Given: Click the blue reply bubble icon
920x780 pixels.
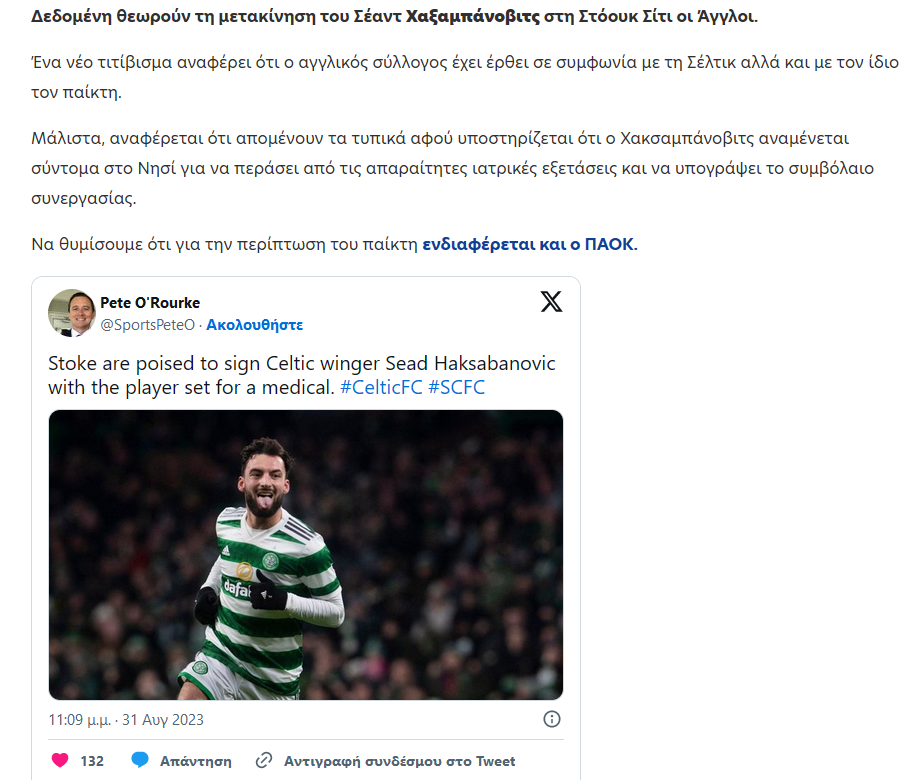Looking at the screenshot, I should click(140, 760).
